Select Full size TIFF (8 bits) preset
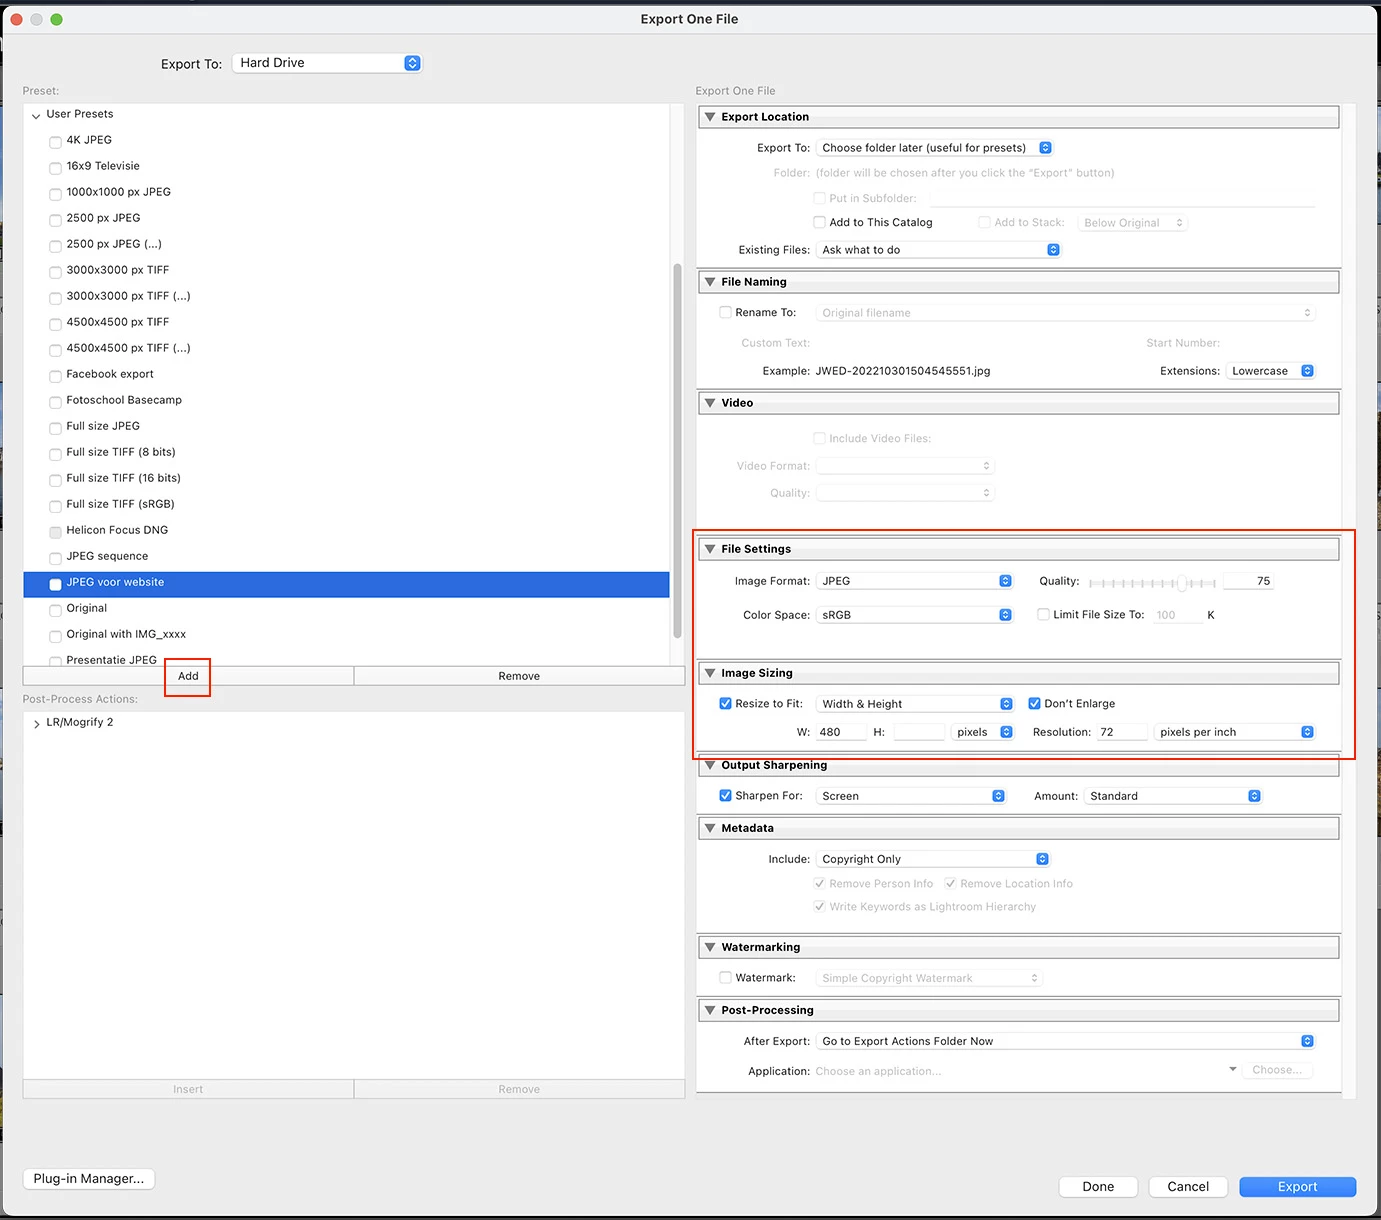The image size is (1381, 1220). tap(121, 452)
